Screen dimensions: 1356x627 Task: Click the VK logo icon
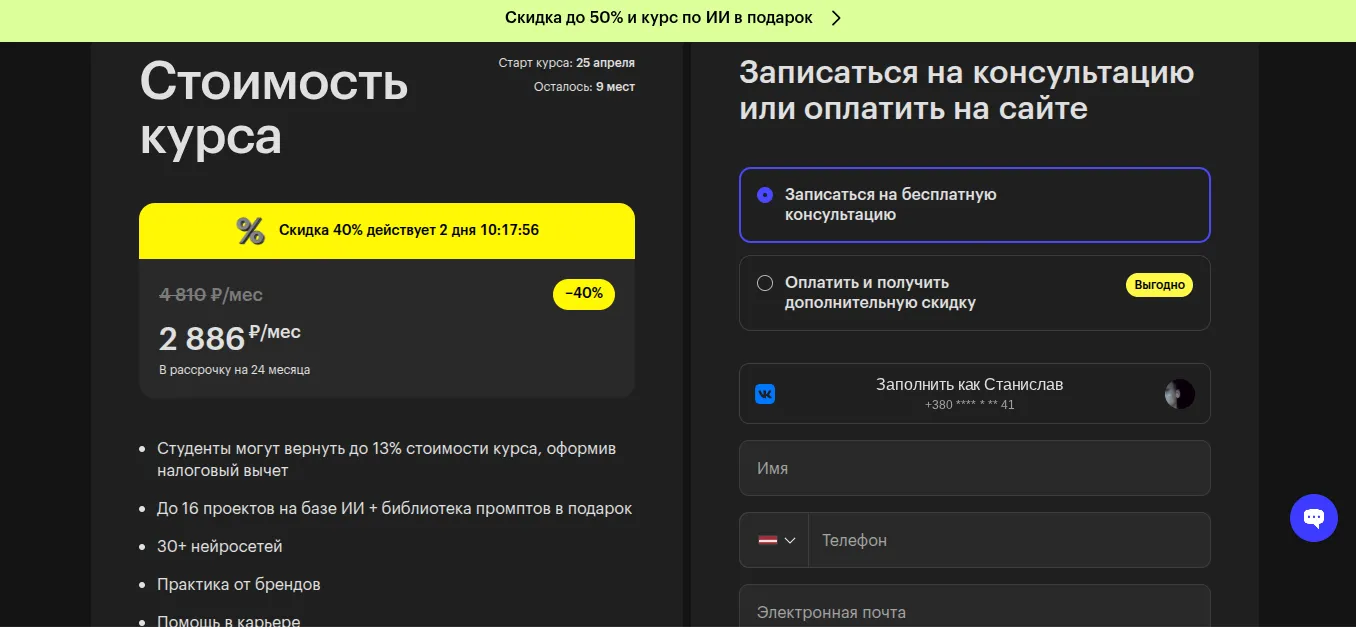(x=765, y=394)
